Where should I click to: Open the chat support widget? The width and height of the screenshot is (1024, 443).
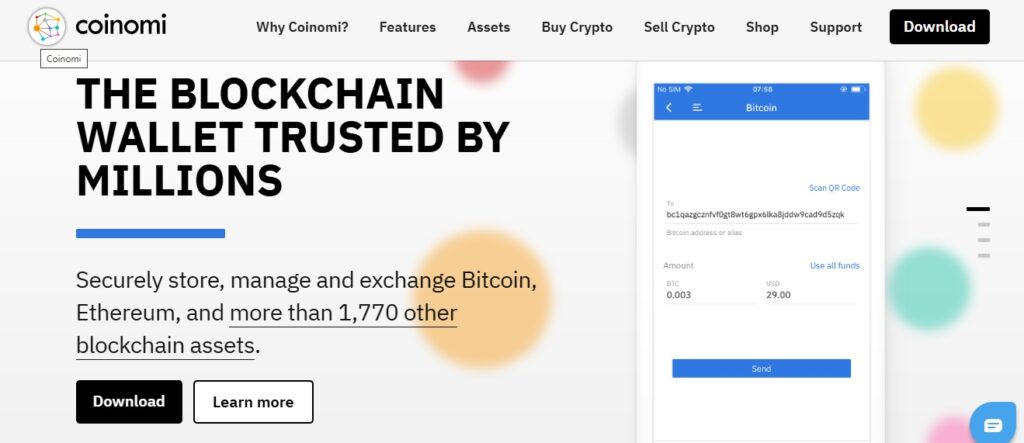[992, 424]
